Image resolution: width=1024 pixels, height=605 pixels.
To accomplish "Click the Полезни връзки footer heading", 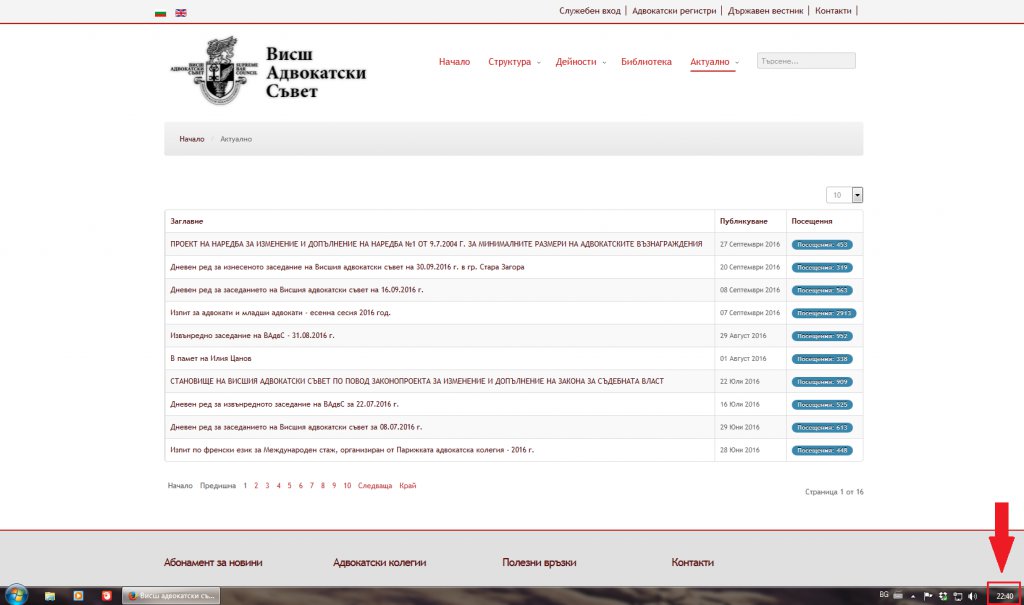I will 539,563.
